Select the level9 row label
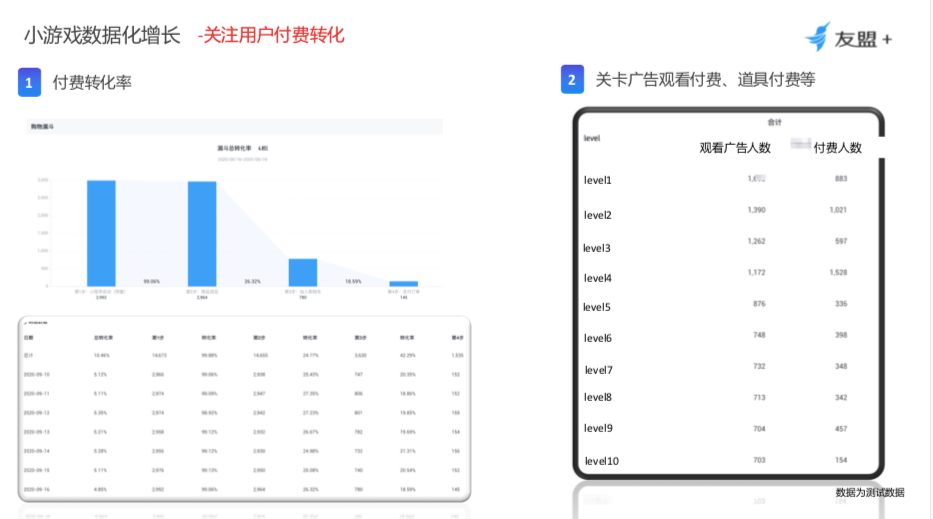Image resolution: width=933 pixels, height=519 pixels. (x=598, y=428)
